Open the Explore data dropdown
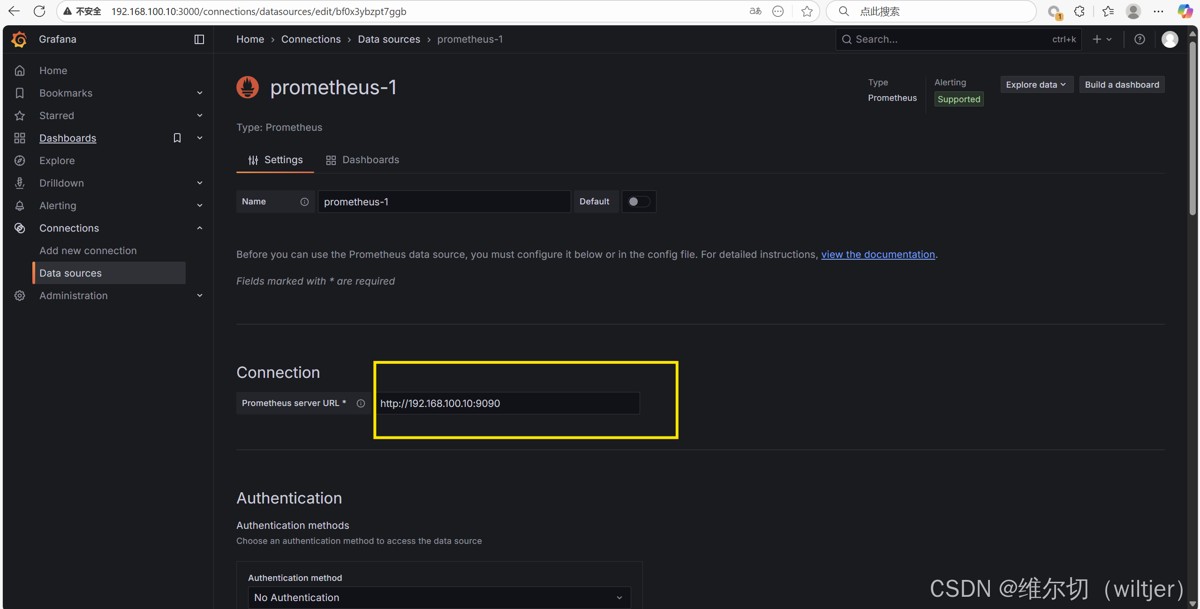This screenshot has width=1200, height=609. 1036,84
